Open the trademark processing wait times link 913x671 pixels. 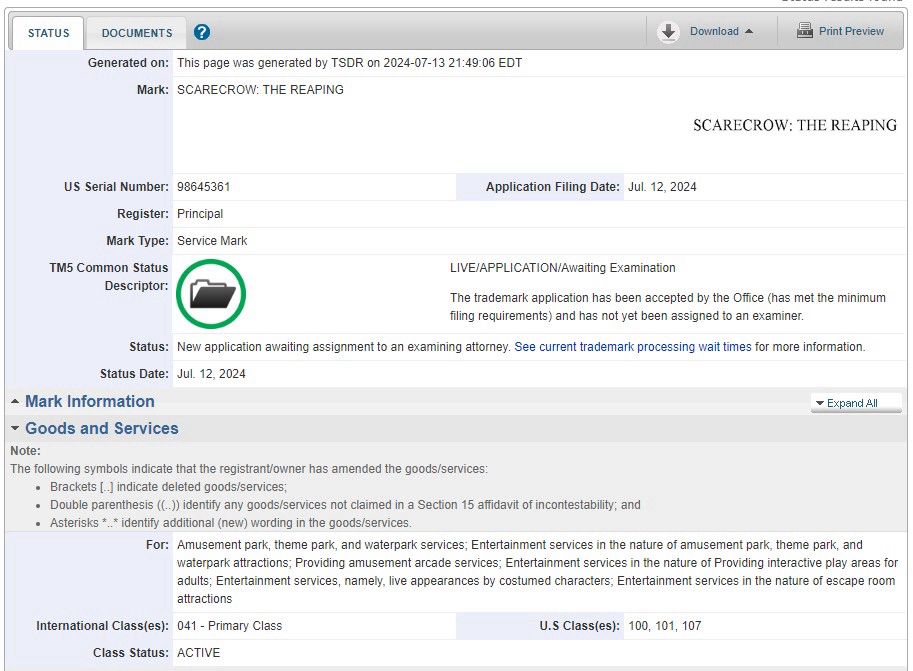pyautogui.click(x=633, y=347)
